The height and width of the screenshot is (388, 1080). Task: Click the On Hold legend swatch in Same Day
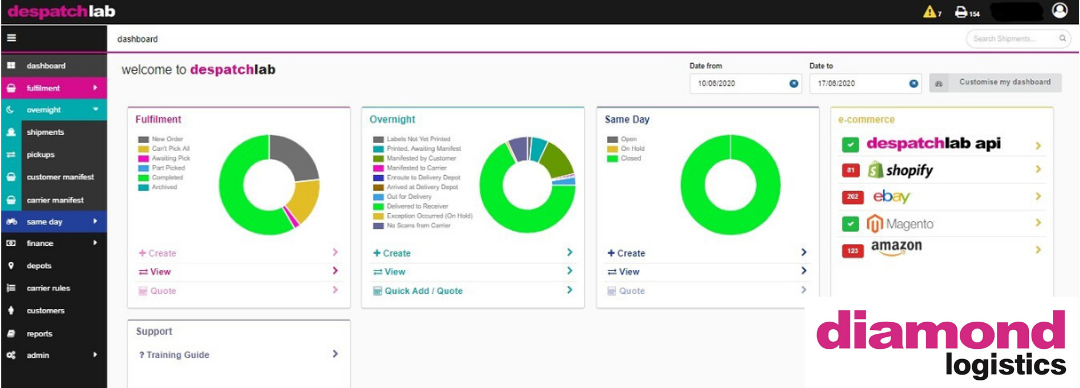pyautogui.click(x=612, y=149)
